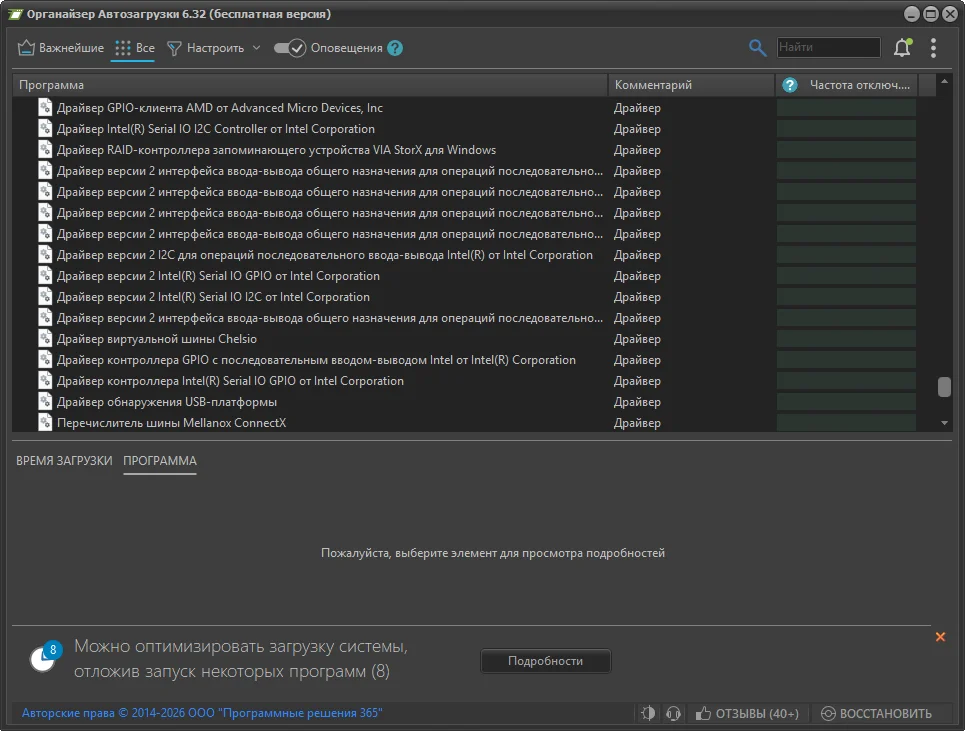Image resolution: width=965 pixels, height=731 pixels.
Task: Select Драйвер контроллера Intel(R) Serial IO GPIO
Action: coord(465,380)
